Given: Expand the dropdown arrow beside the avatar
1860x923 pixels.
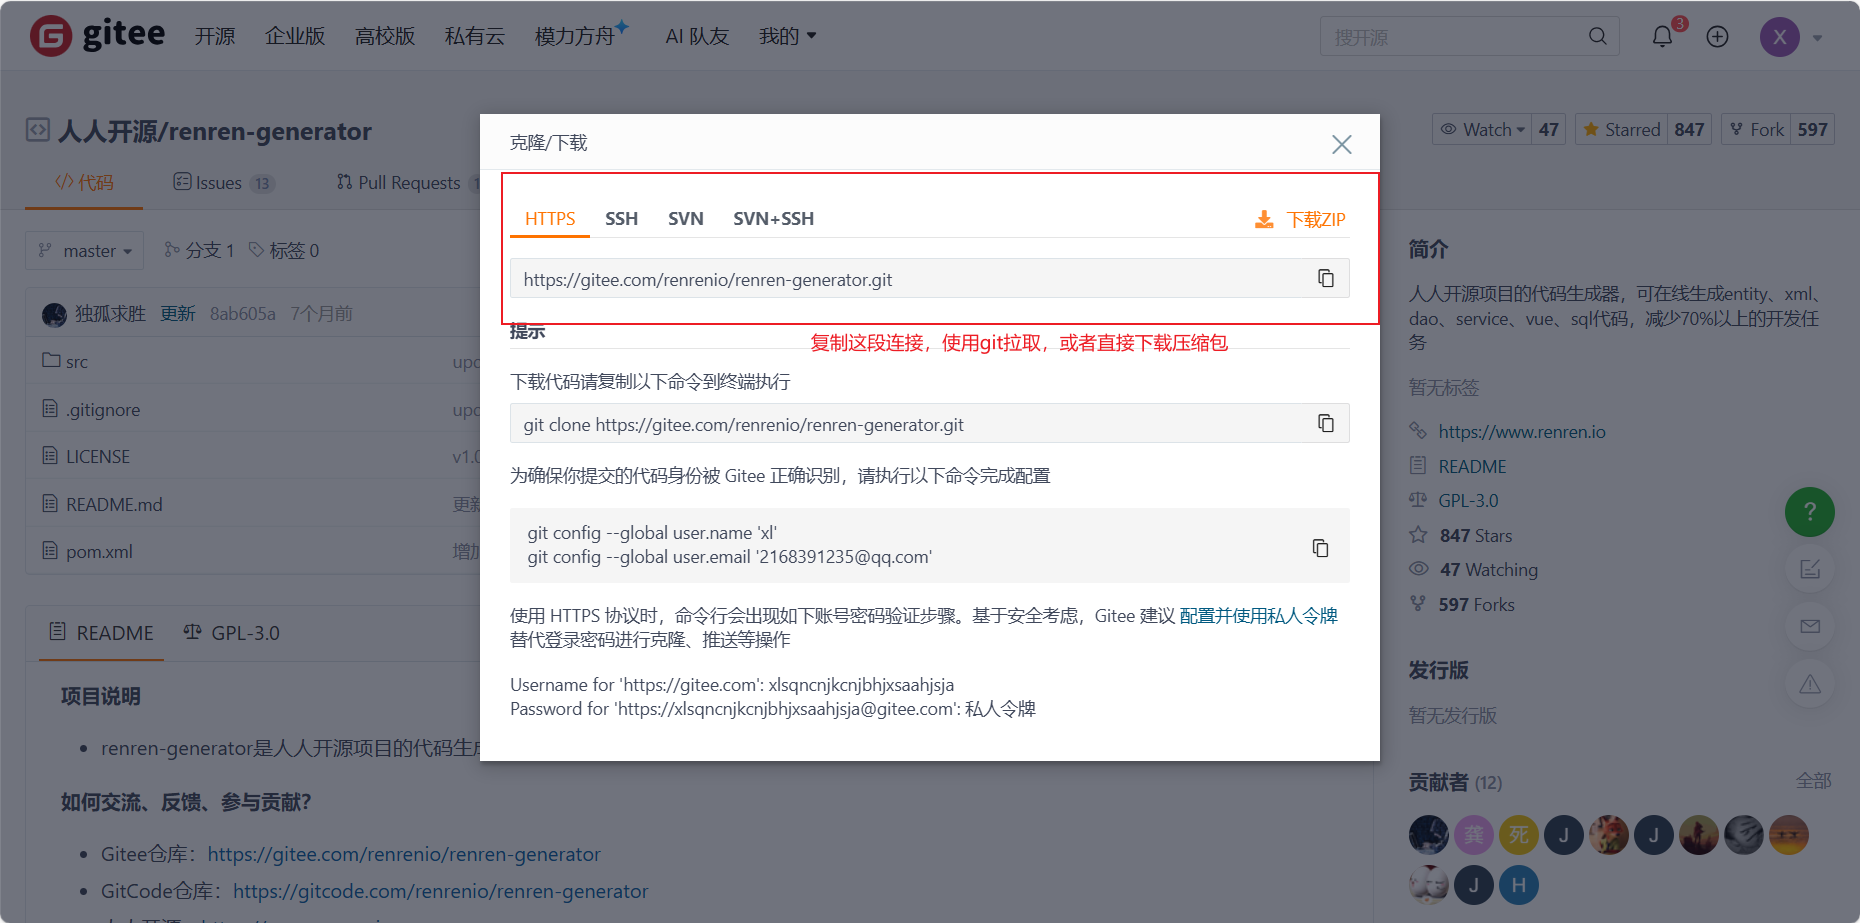Looking at the screenshot, I should coord(1817,38).
